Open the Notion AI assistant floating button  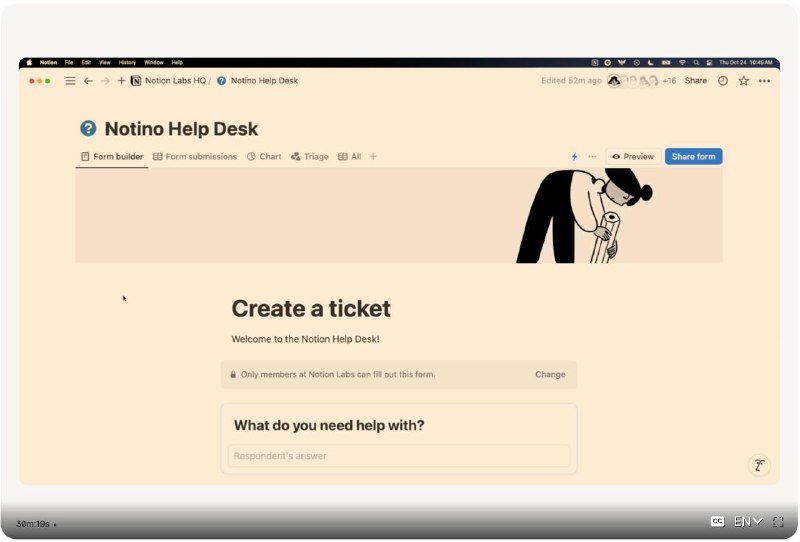click(759, 465)
